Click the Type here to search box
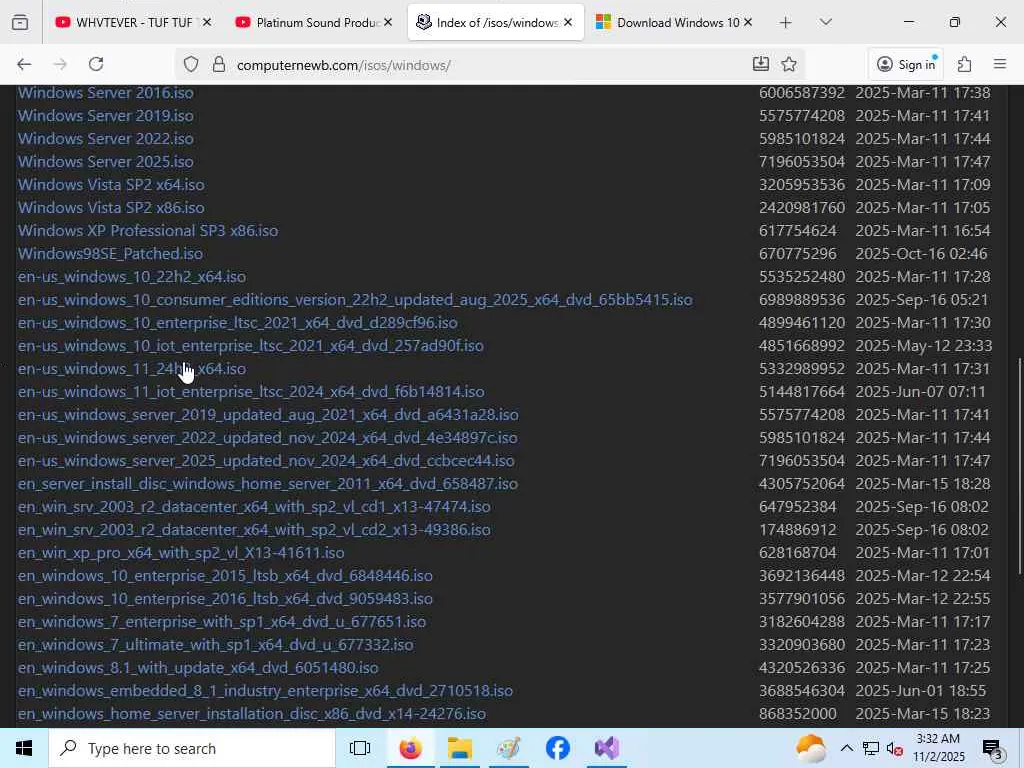 coord(192,748)
